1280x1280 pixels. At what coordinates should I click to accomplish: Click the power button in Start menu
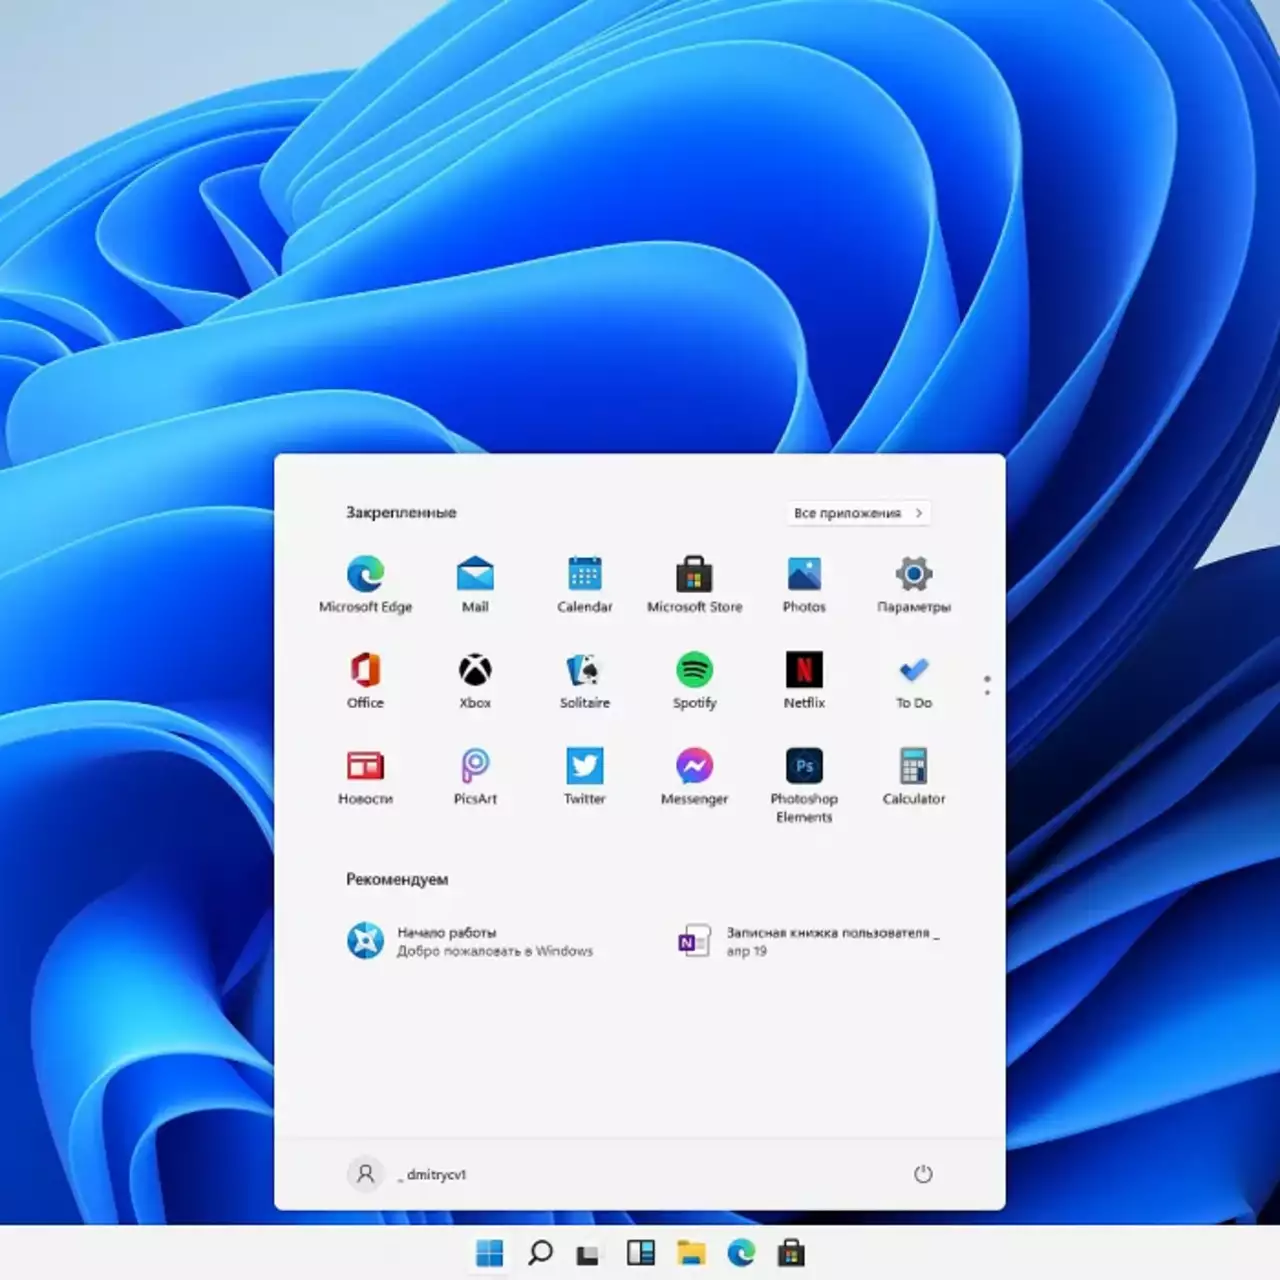click(x=923, y=1174)
